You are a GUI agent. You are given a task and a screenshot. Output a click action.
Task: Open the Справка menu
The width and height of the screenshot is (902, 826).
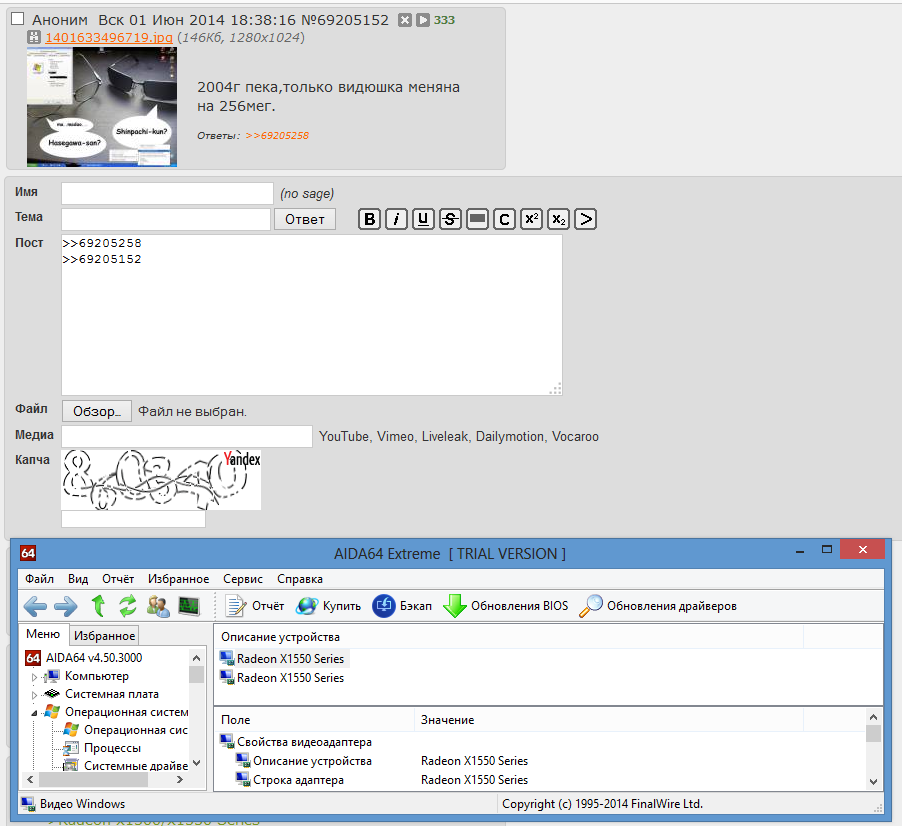(x=300, y=579)
